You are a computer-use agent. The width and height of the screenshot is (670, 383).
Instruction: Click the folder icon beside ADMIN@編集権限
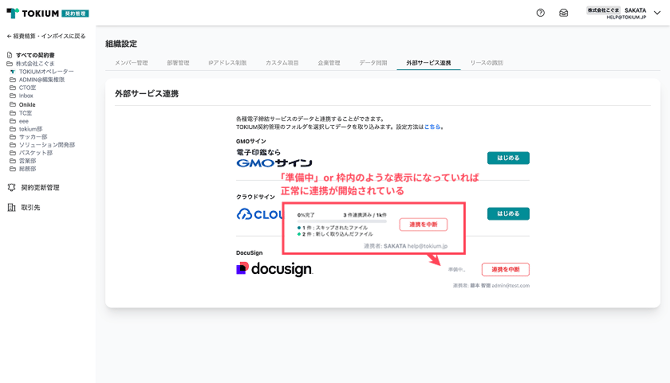13,80
